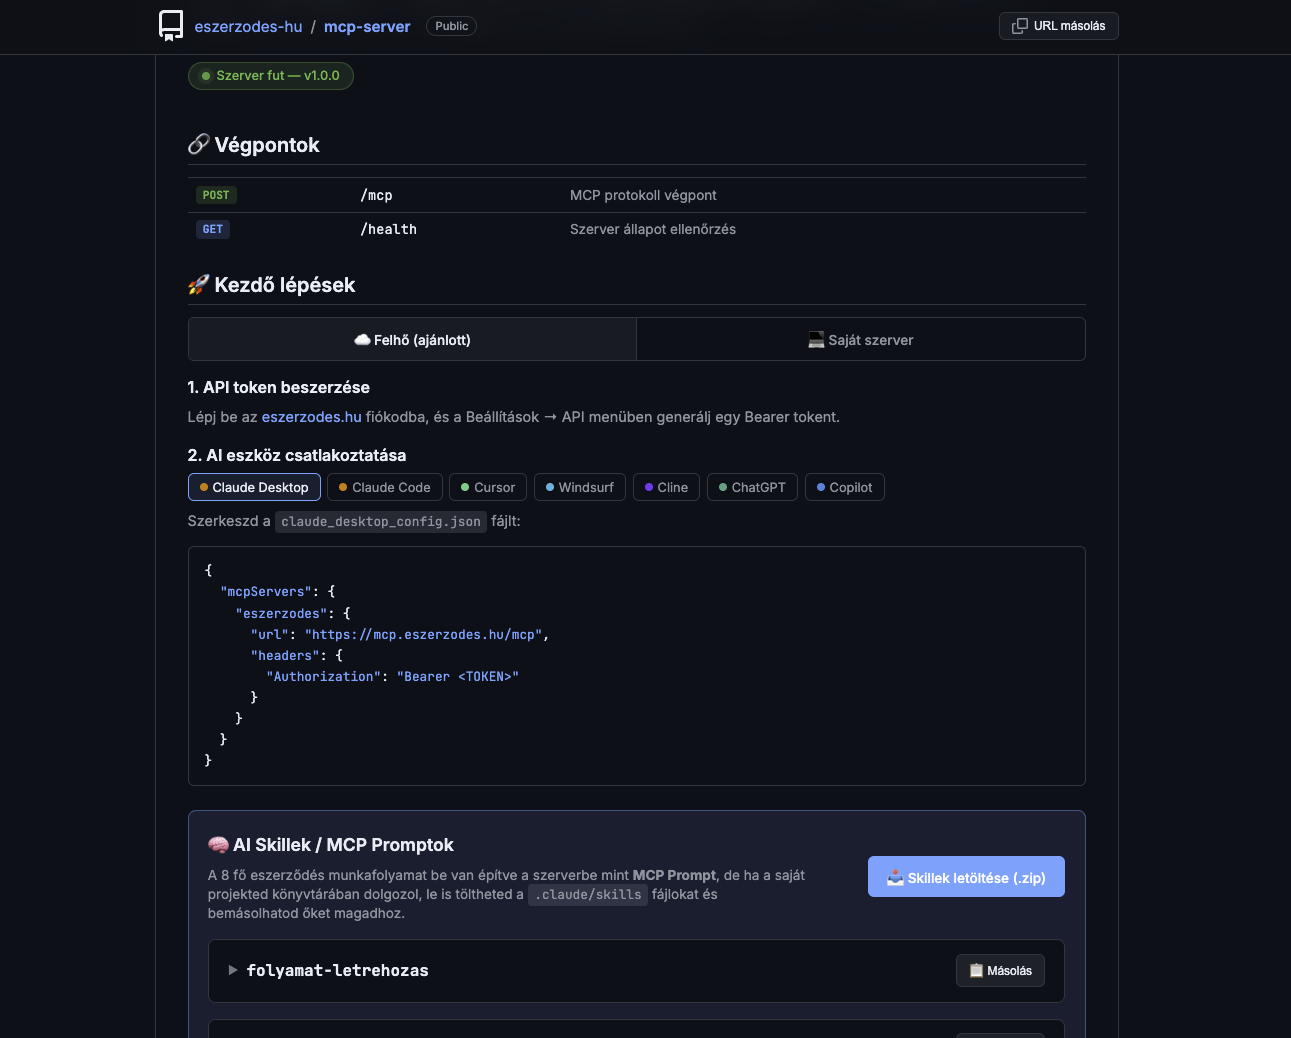Select the Claude Code connector pill
Screen dimensions: 1291x1038
pyautogui.click(x=384, y=487)
